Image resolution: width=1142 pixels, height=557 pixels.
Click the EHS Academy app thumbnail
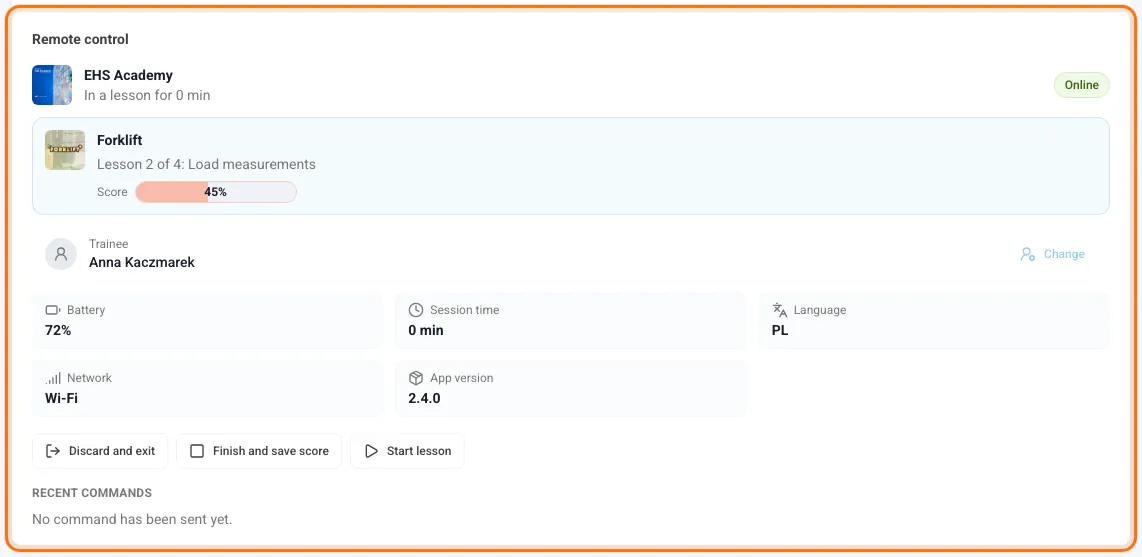coord(52,85)
